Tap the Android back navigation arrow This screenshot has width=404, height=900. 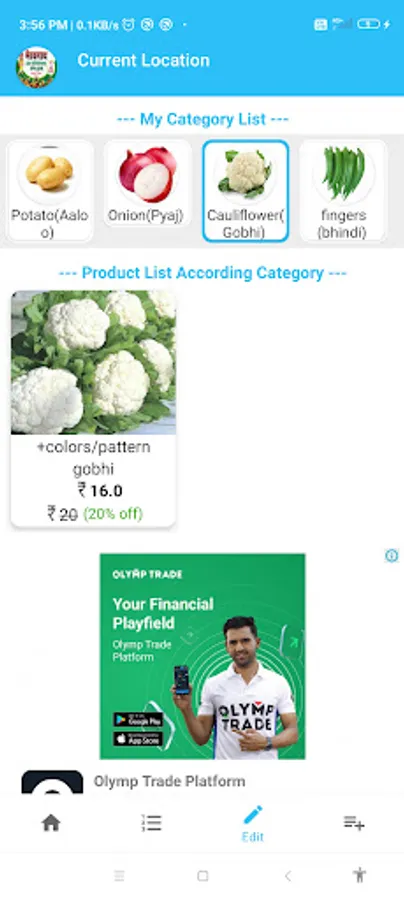coord(288,875)
